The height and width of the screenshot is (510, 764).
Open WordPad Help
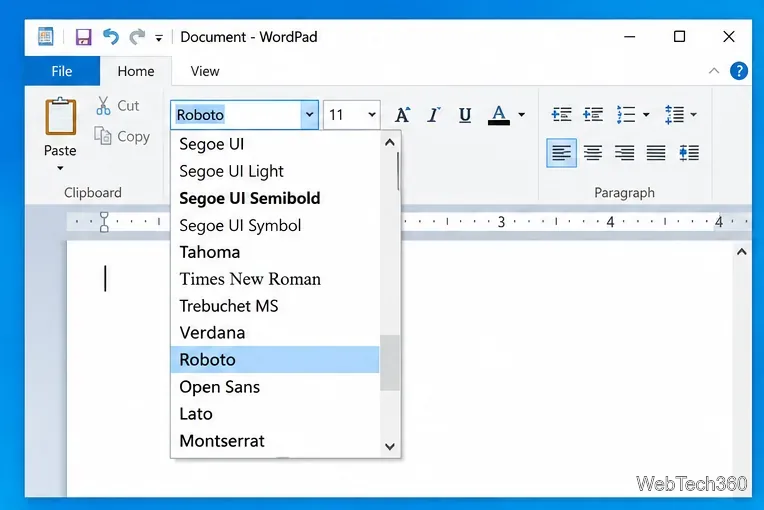click(739, 71)
